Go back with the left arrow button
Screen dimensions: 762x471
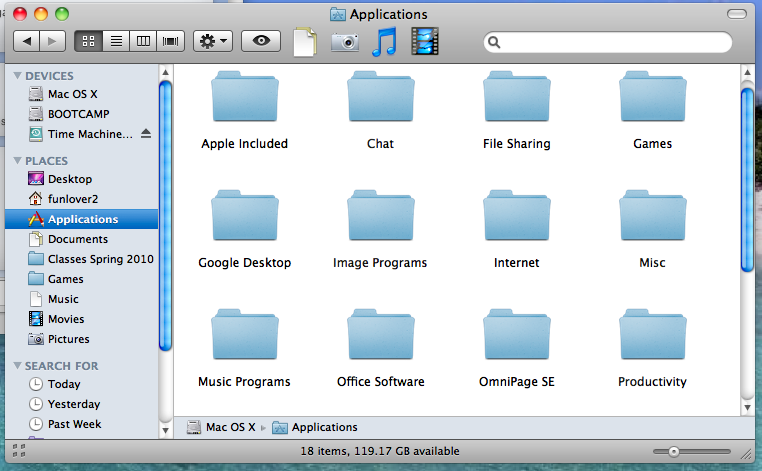tap(26, 41)
